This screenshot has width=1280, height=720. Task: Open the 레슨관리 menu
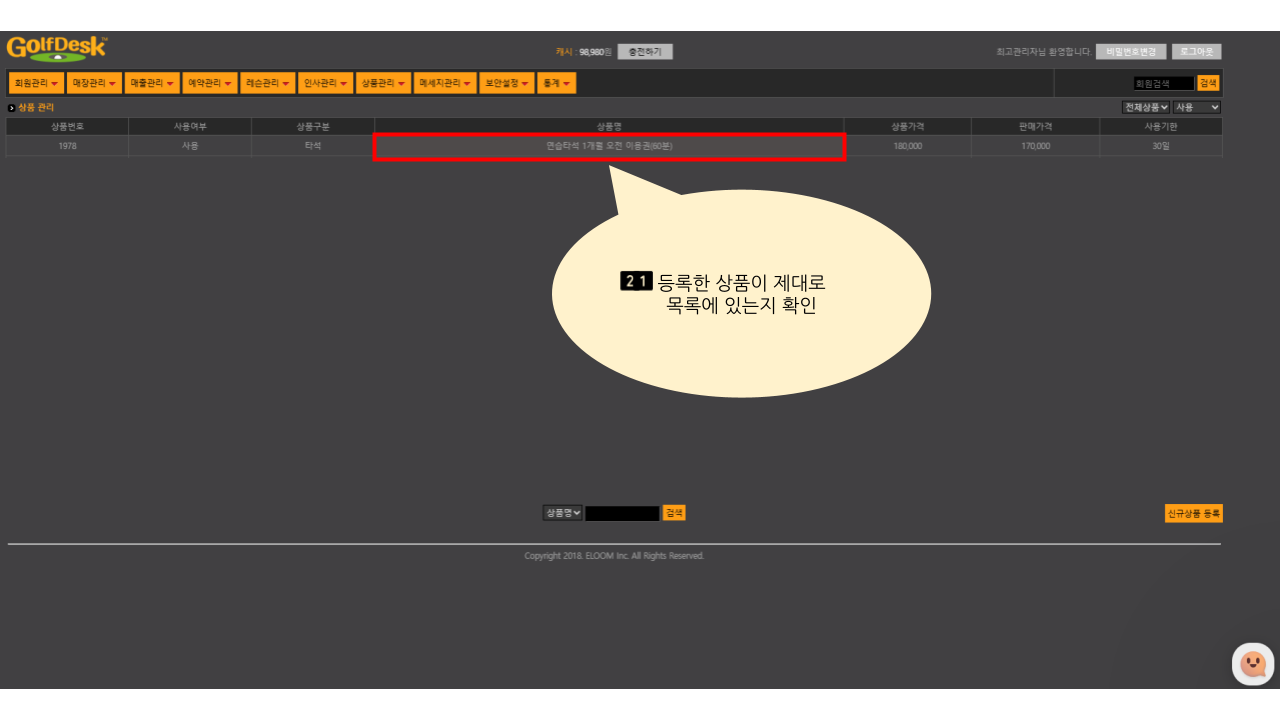(268, 83)
